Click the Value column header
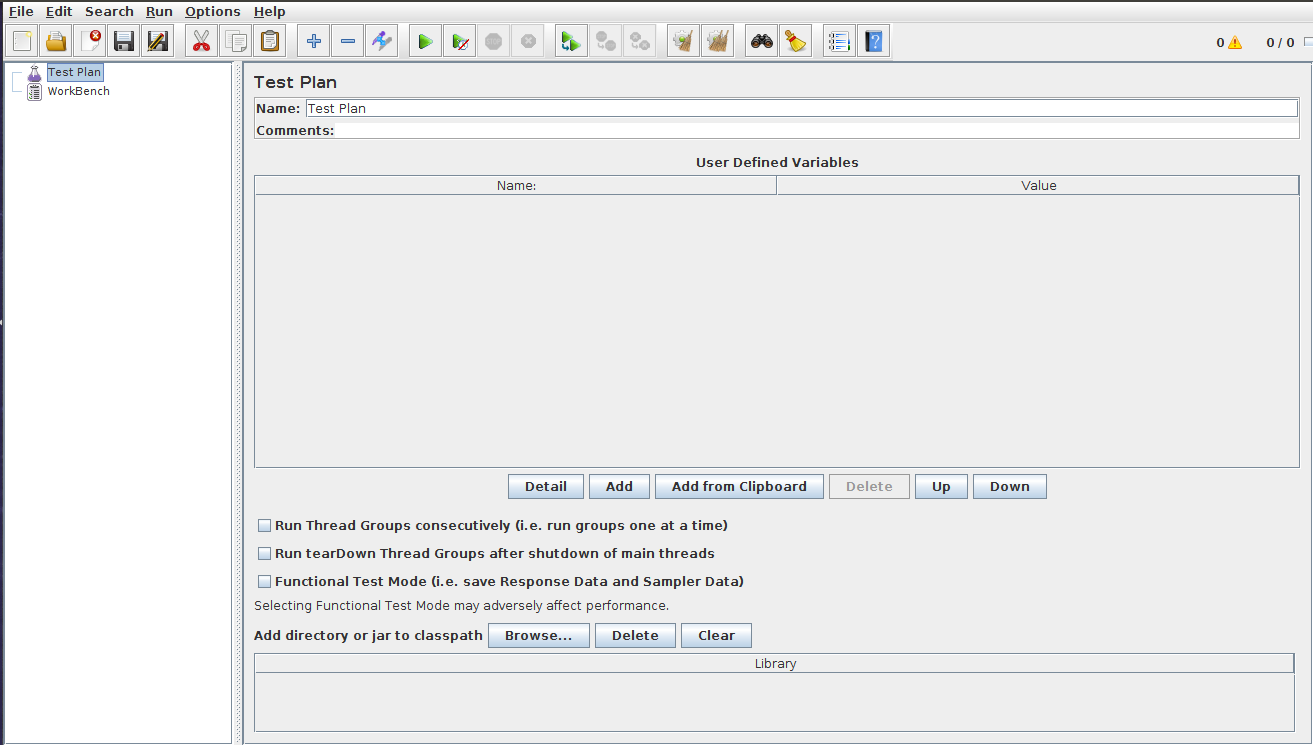This screenshot has height=745, width=1313. [1038, 185]
